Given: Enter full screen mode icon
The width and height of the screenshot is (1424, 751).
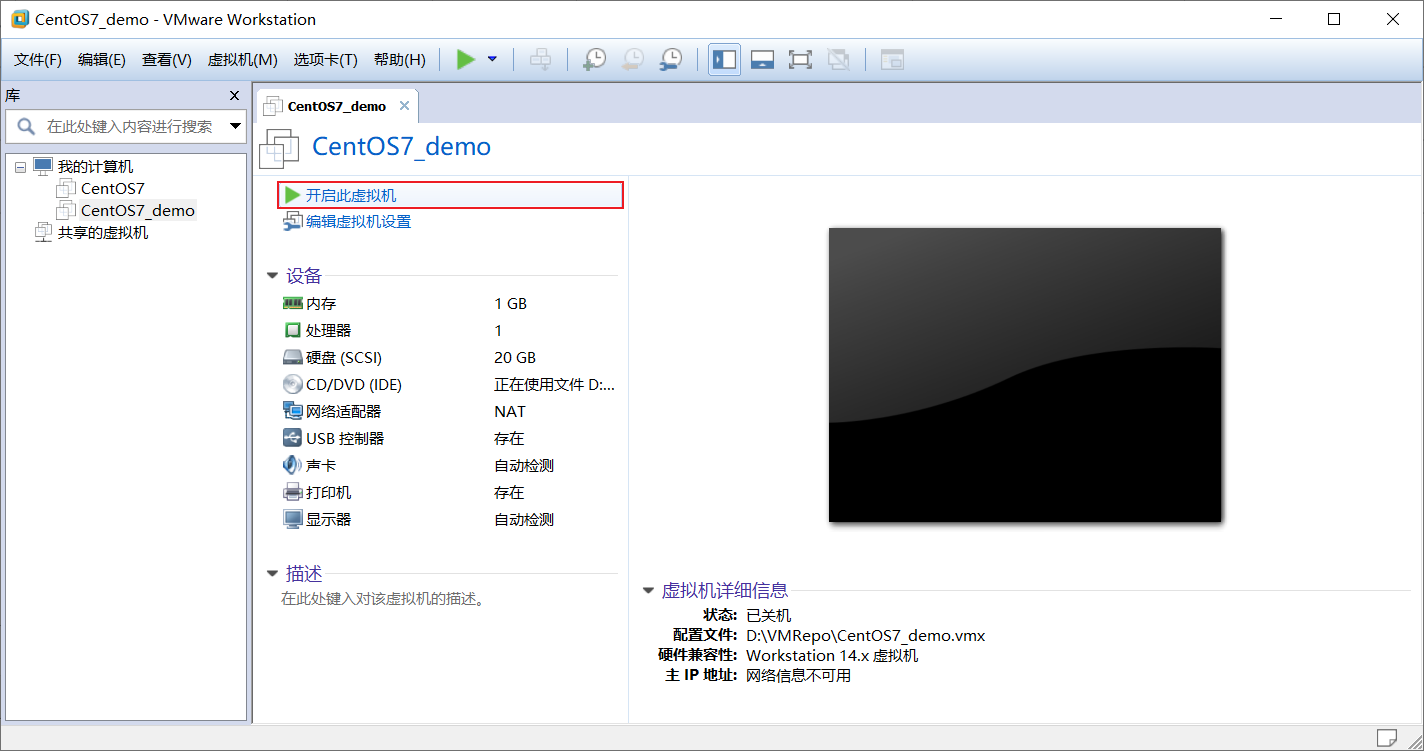Looking at the screenshot, I should point(800,60).
